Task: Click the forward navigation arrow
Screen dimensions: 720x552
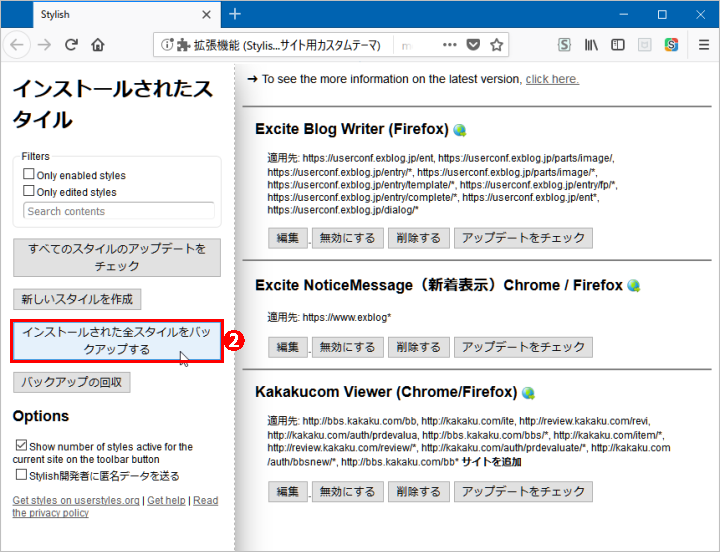Action: [x=45, y=45]
